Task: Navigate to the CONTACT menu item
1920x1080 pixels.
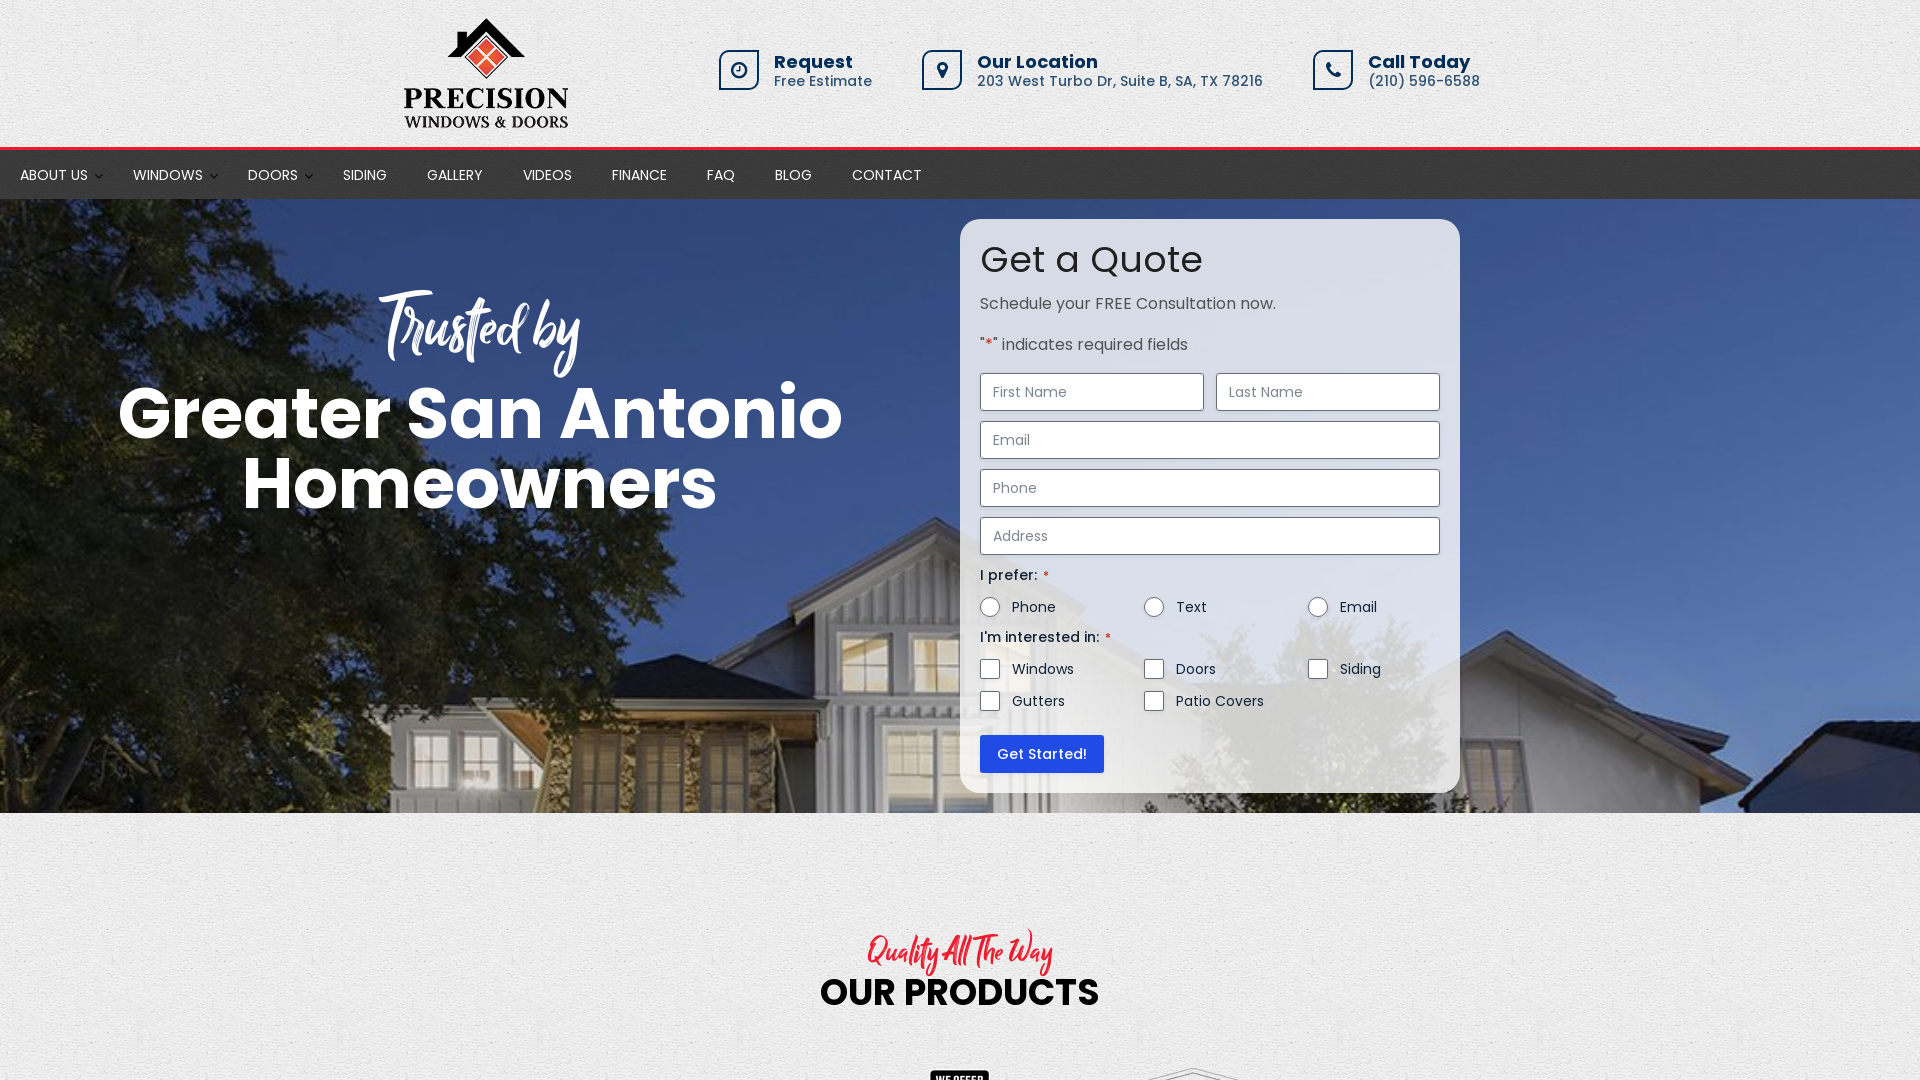Action: click(886, 174)
